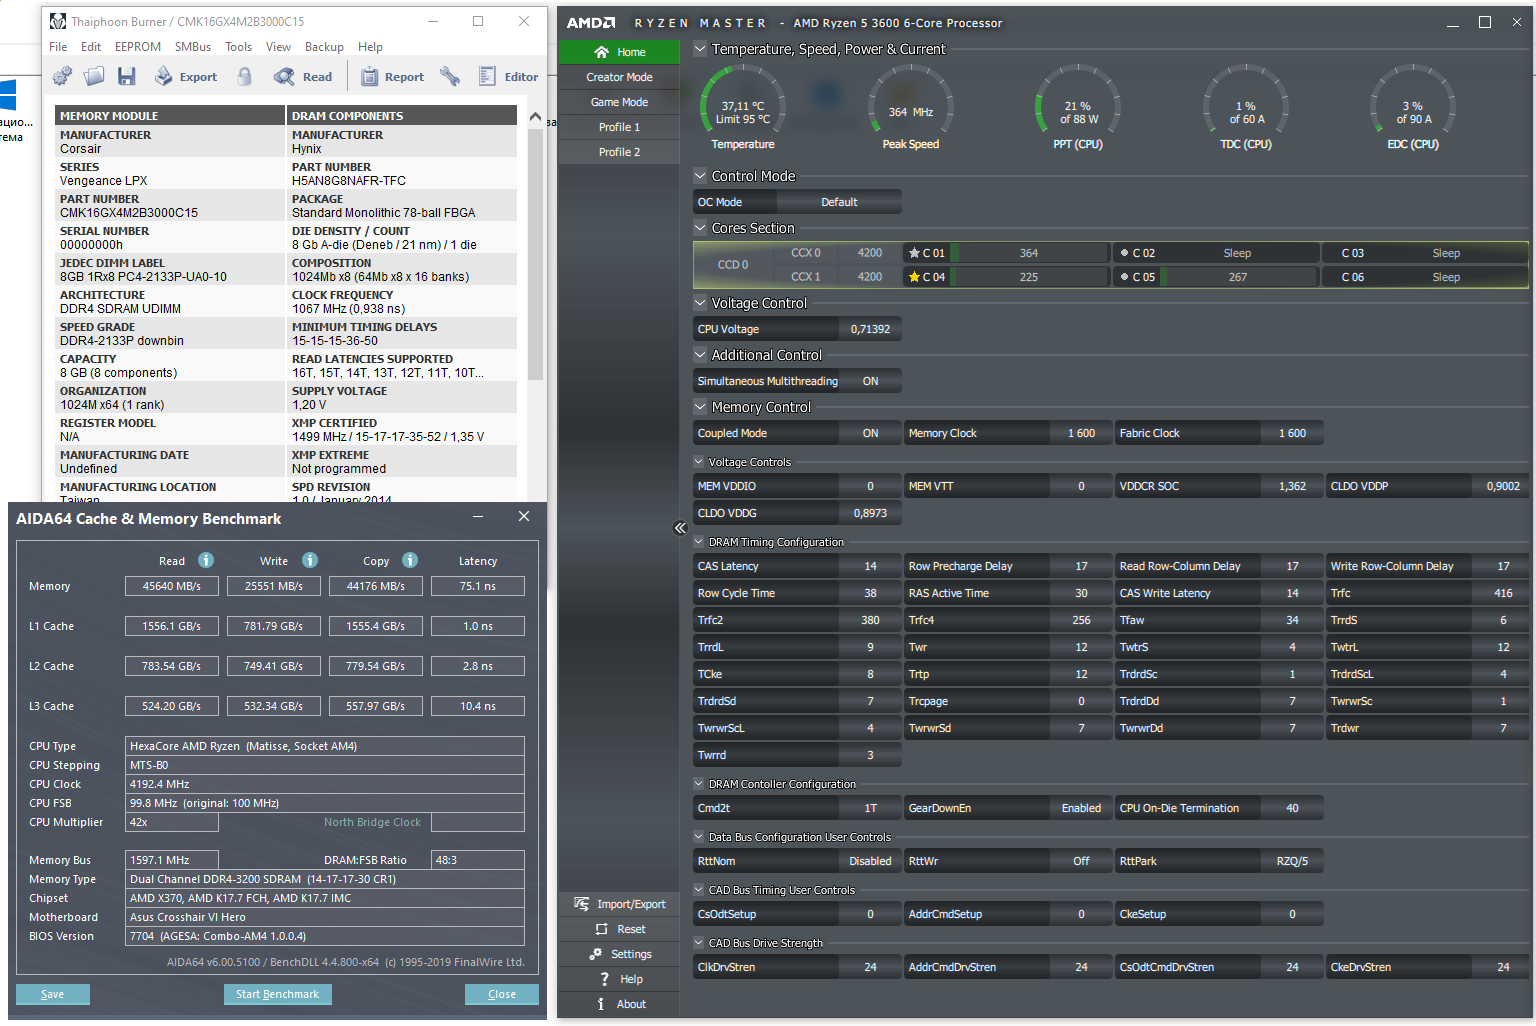Image resolution: width=1536 pixels, height=1026 pixels.
Task: Collapse CAD Bus Drive Strength section
Action: coord(699,943)
